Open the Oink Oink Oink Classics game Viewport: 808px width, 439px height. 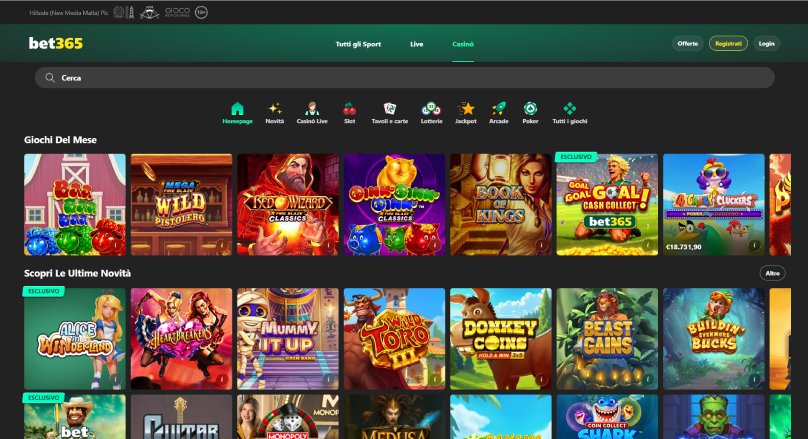(x=394, y=205)
